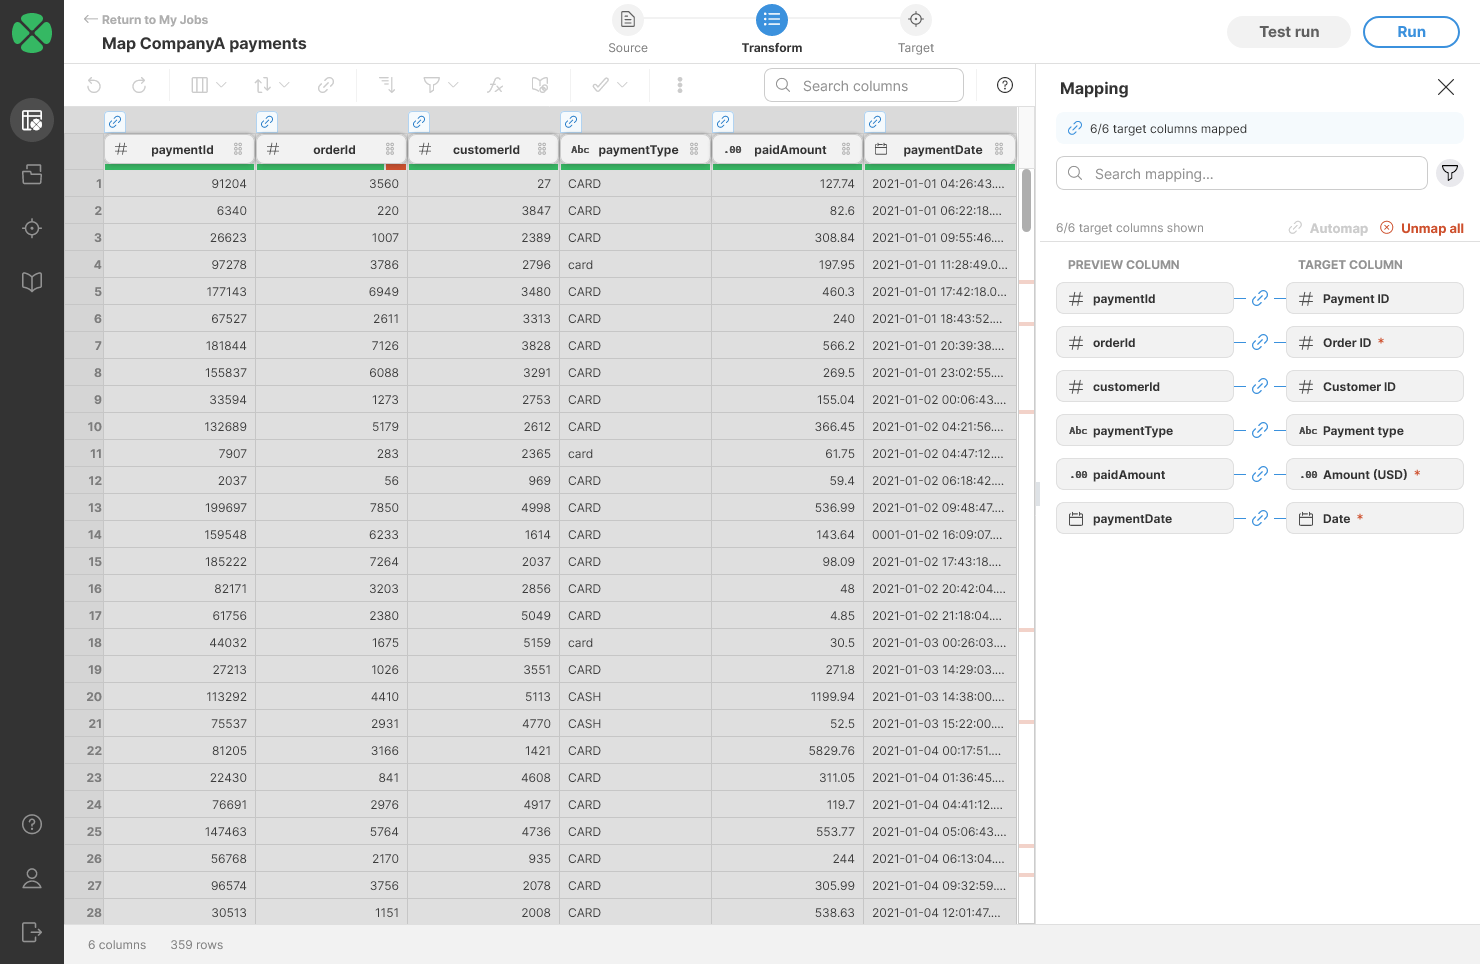Open the user profile icon in sidebar
The height and width of the screenshot is (964, 1480).
click(32, 878)
